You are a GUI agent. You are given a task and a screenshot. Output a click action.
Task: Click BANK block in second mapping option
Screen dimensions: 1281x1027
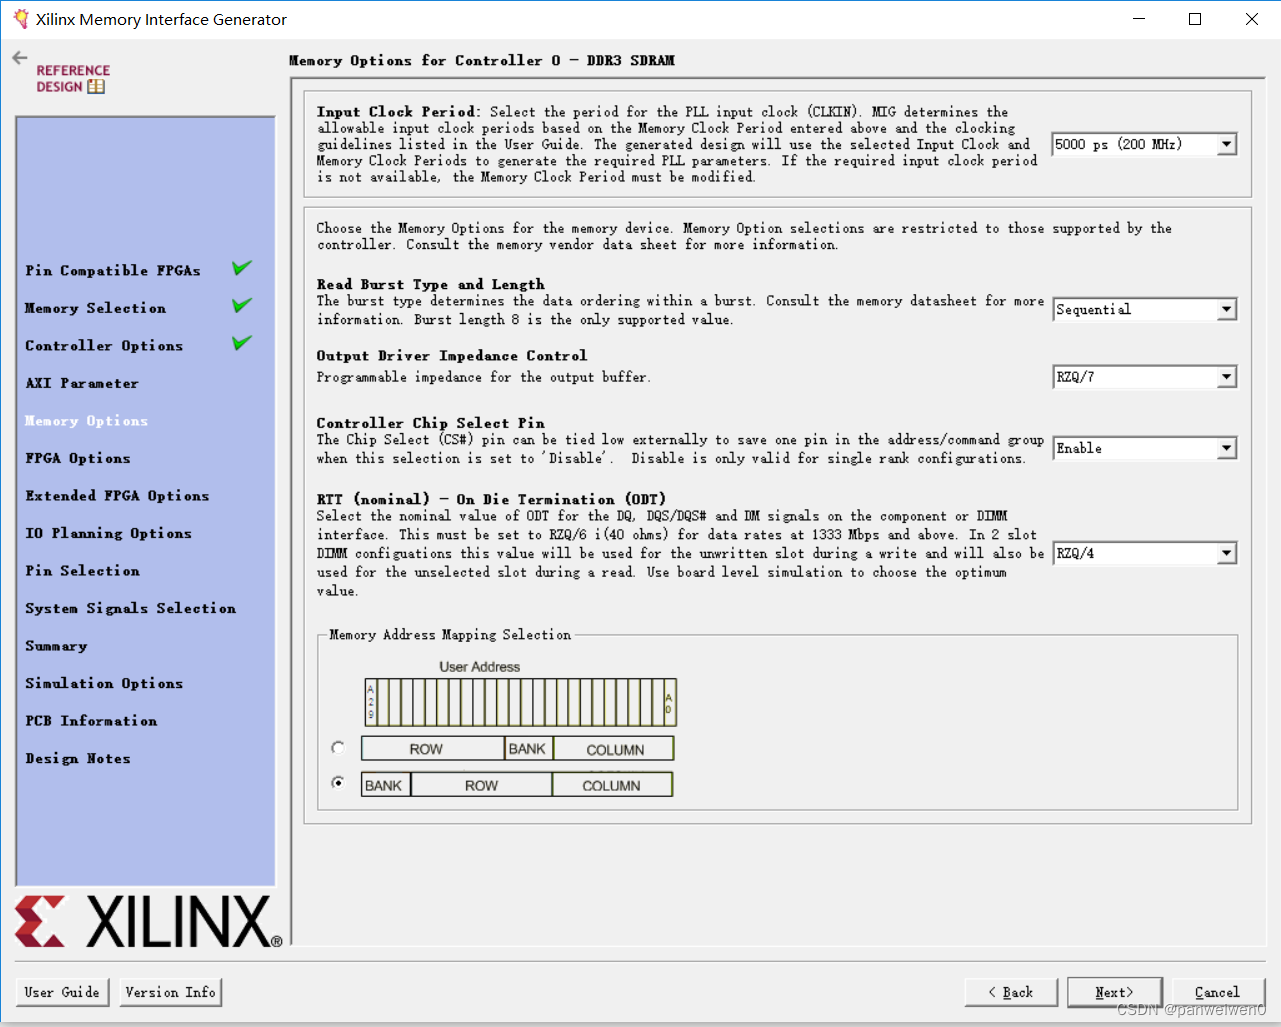tap(385, 785)
